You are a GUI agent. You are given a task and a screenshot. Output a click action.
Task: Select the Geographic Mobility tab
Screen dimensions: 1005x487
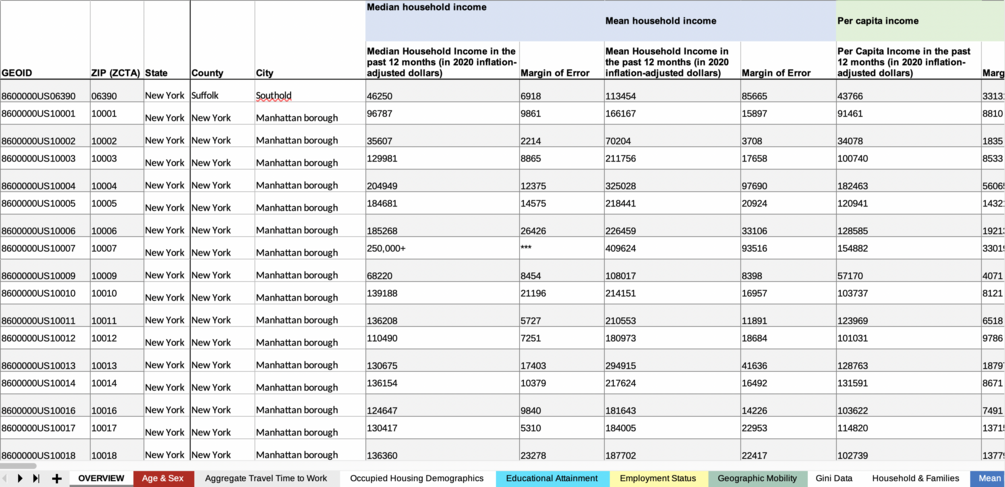[x=757, y=478]
